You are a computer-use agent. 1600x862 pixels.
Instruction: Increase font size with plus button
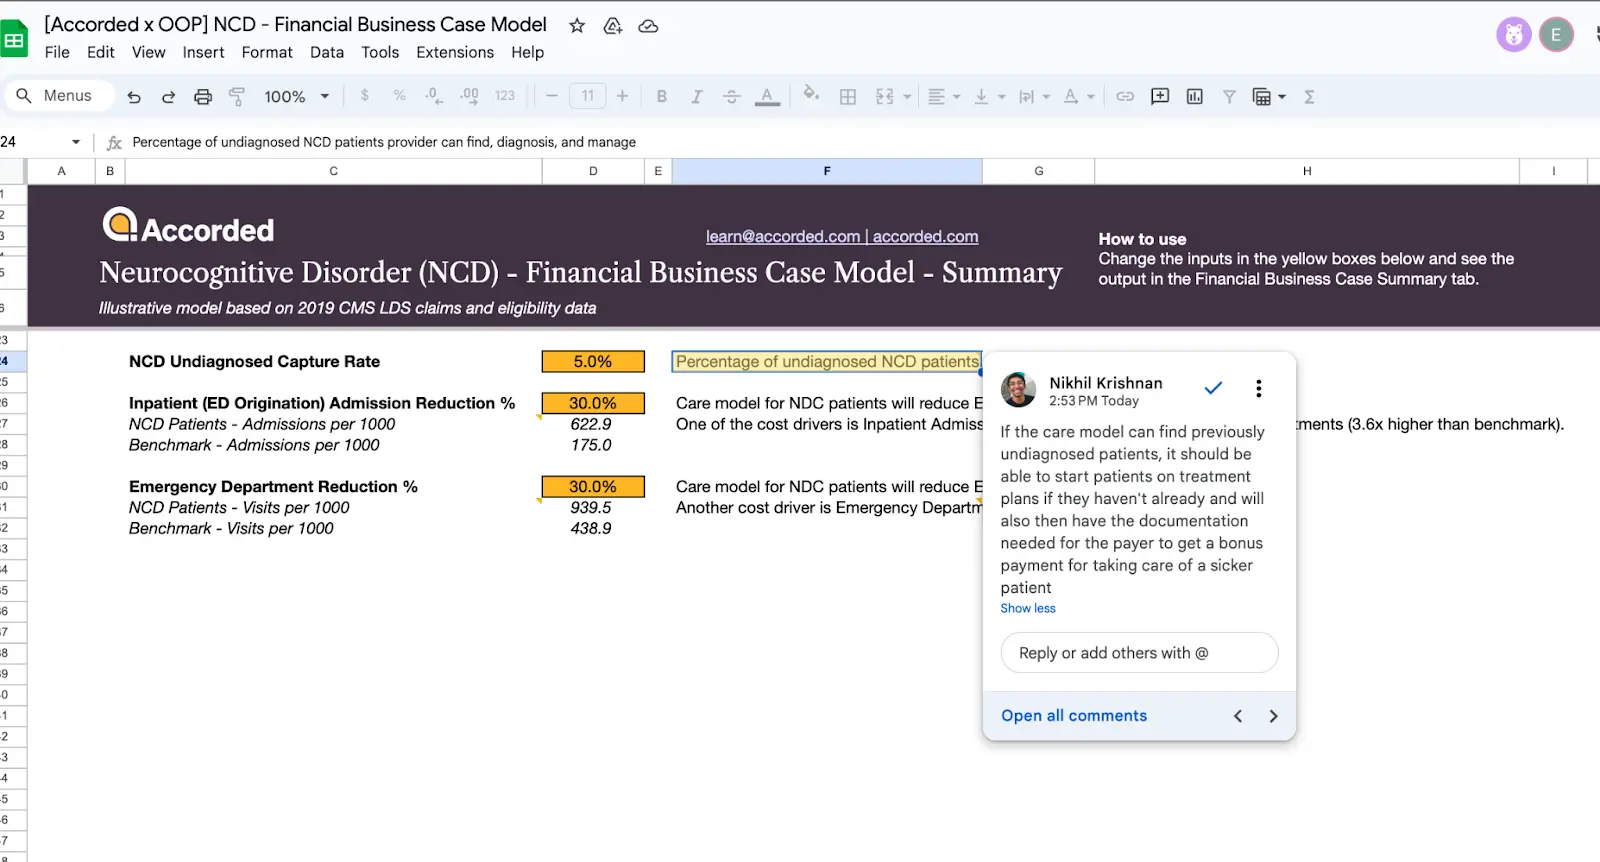point(622,96)
